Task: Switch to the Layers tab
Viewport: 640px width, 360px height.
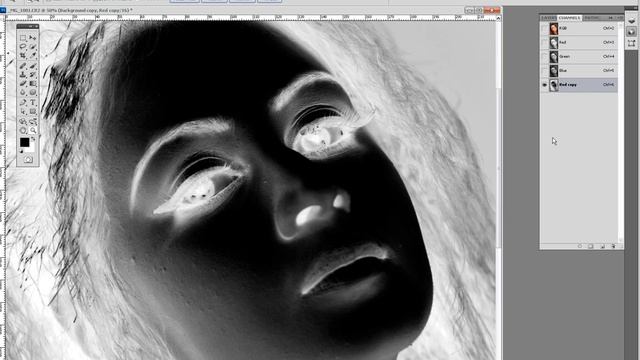Action: [548, 18]
